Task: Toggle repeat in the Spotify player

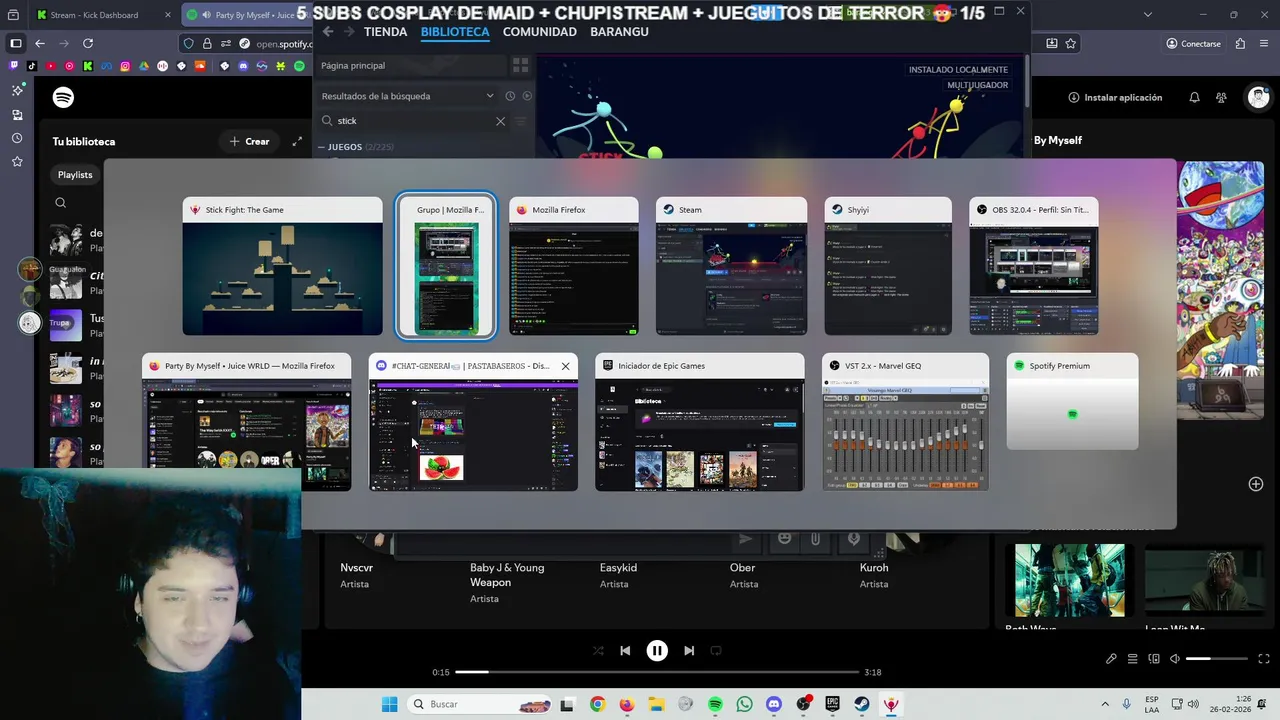Action: (716, 650)
